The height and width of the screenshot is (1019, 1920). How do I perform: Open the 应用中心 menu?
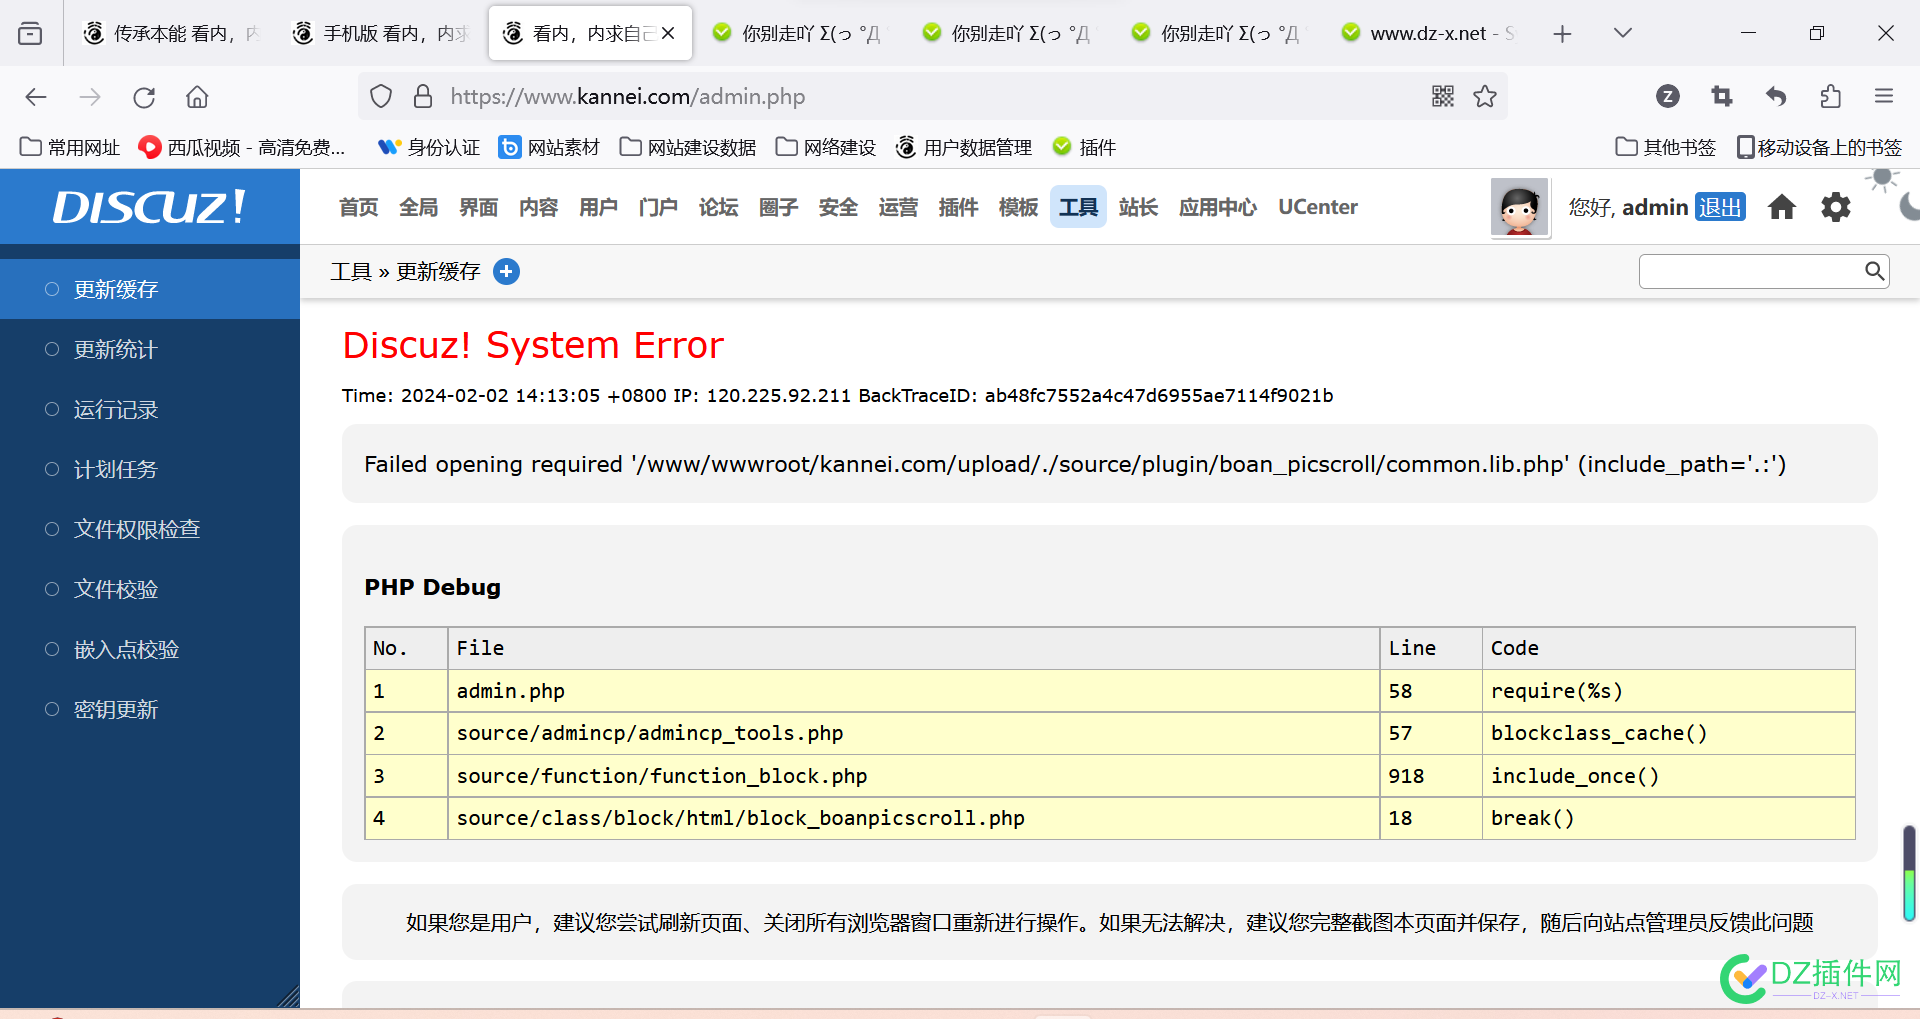coord(1218,207)
